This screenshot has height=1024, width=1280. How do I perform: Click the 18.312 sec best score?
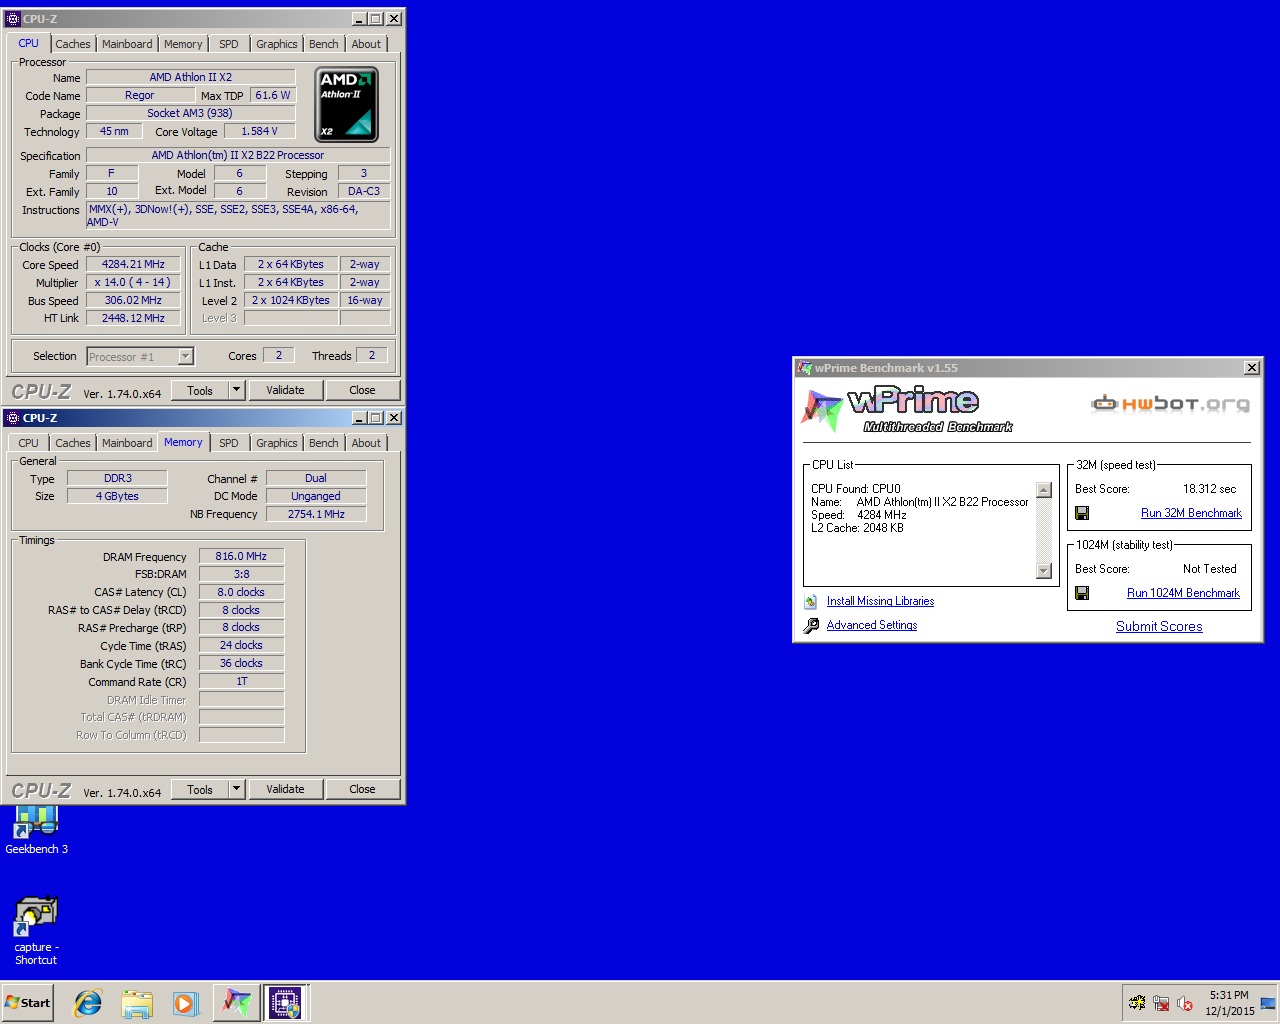pyautogui.click(x=1209, y=489)
